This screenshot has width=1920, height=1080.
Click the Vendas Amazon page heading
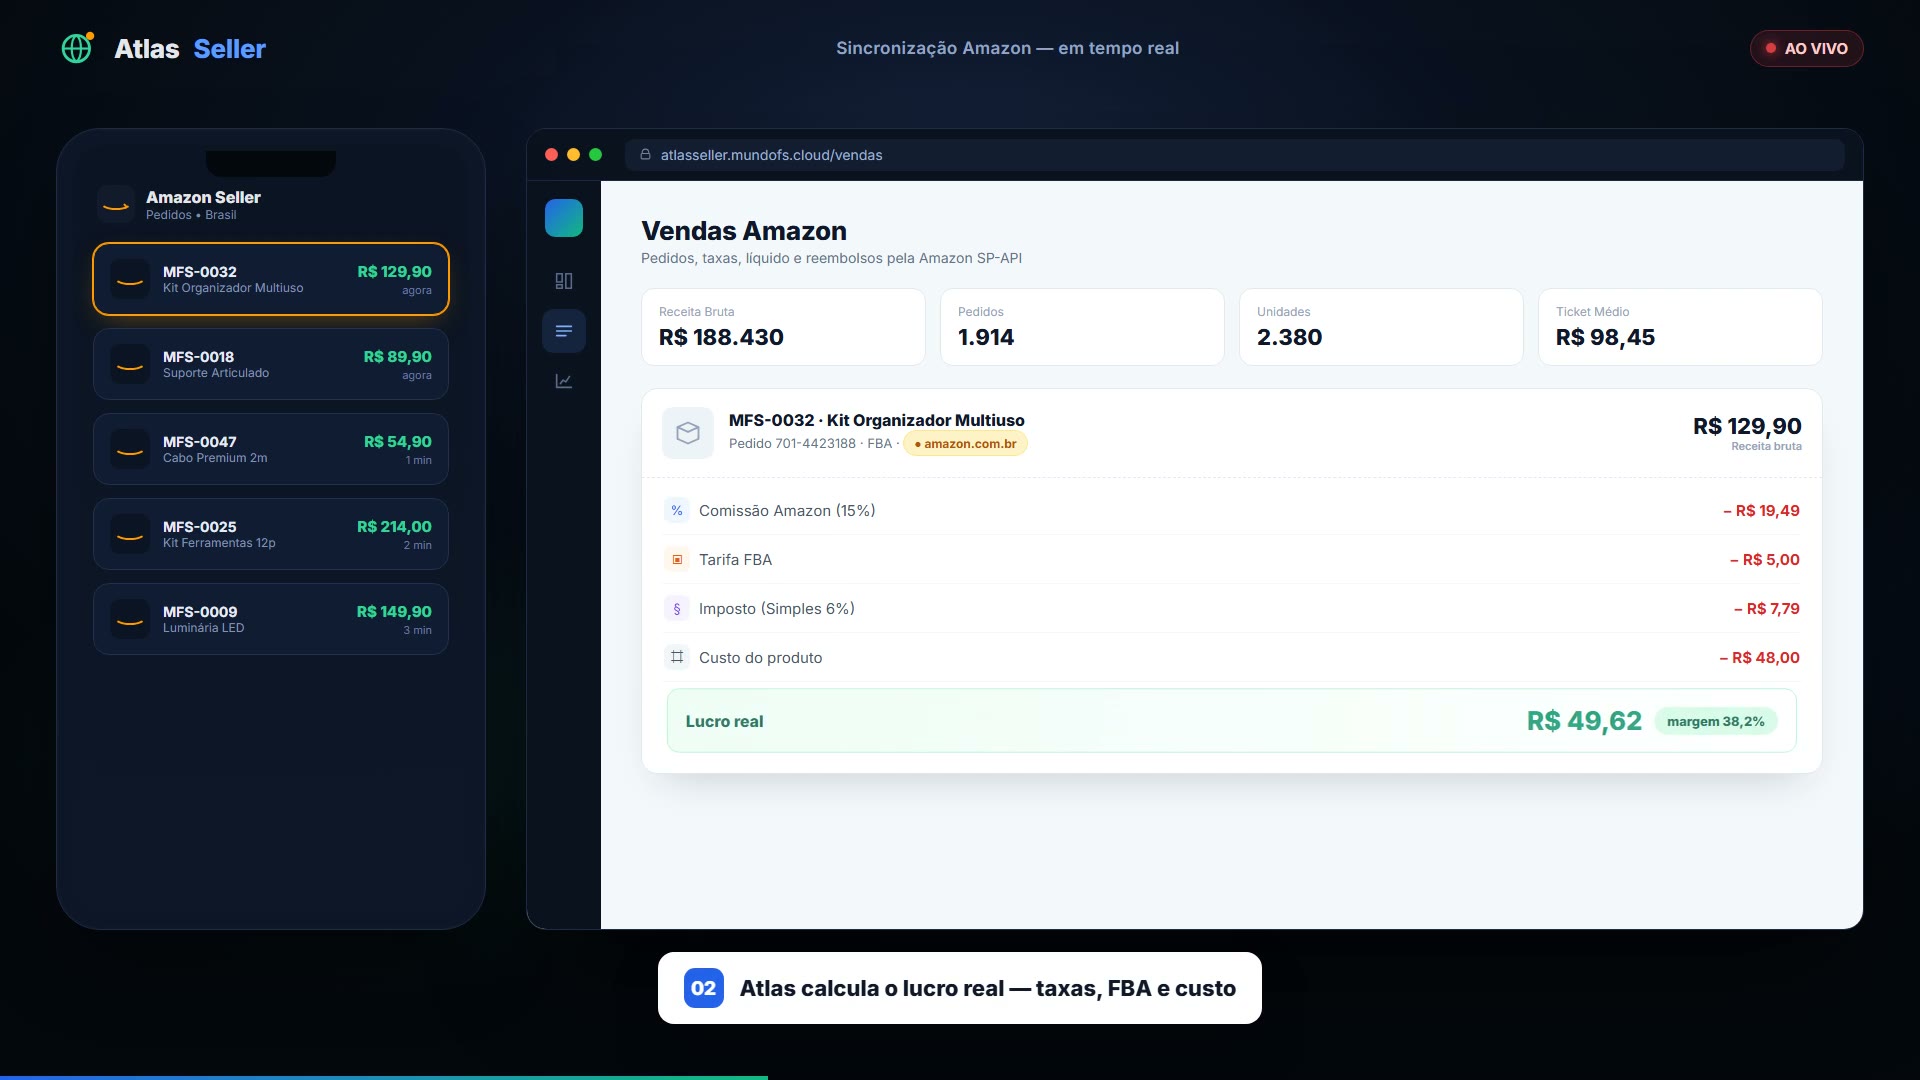[744, 231]
